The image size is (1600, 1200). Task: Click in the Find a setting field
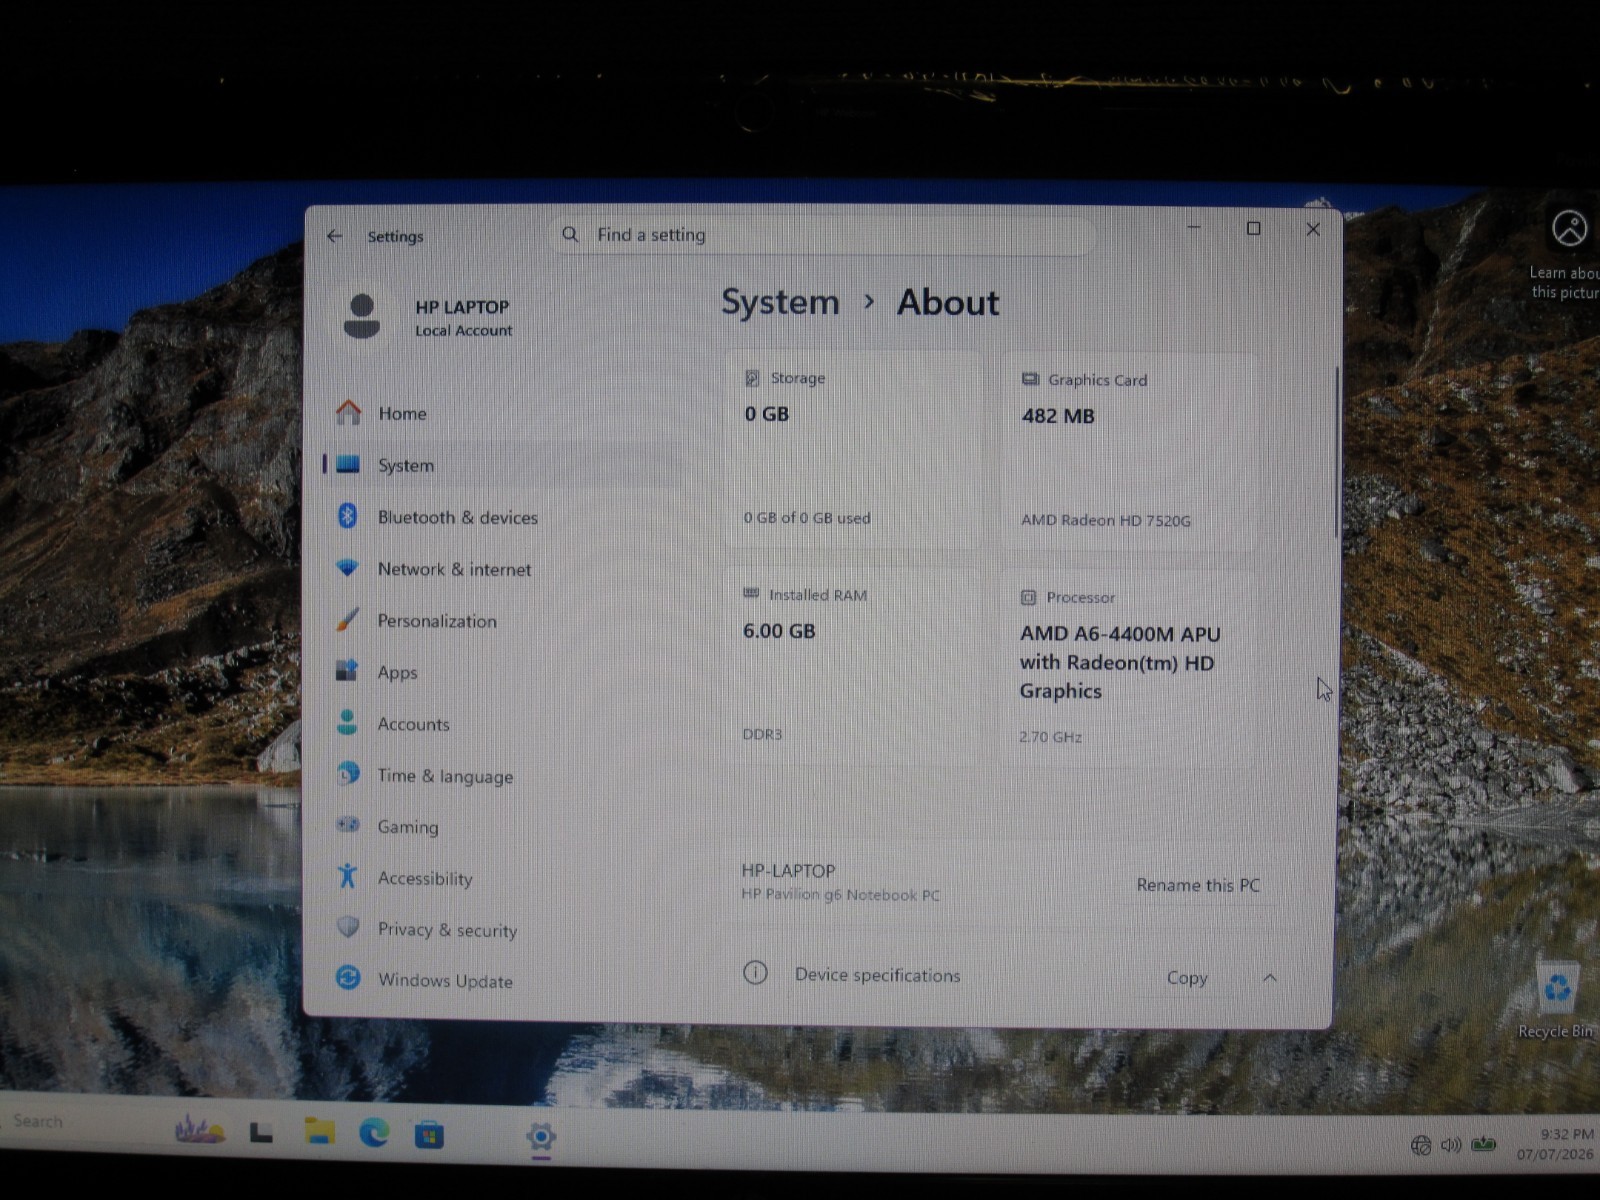(822, 235)
